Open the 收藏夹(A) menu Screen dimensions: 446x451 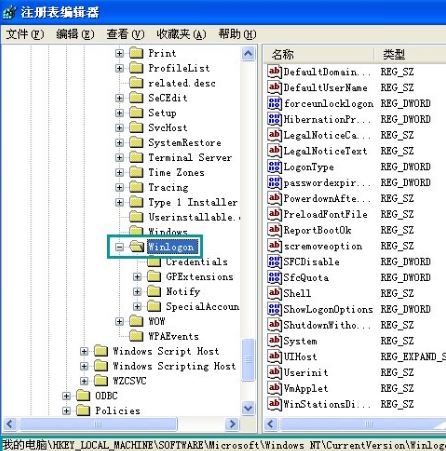[x=181, y=34]
